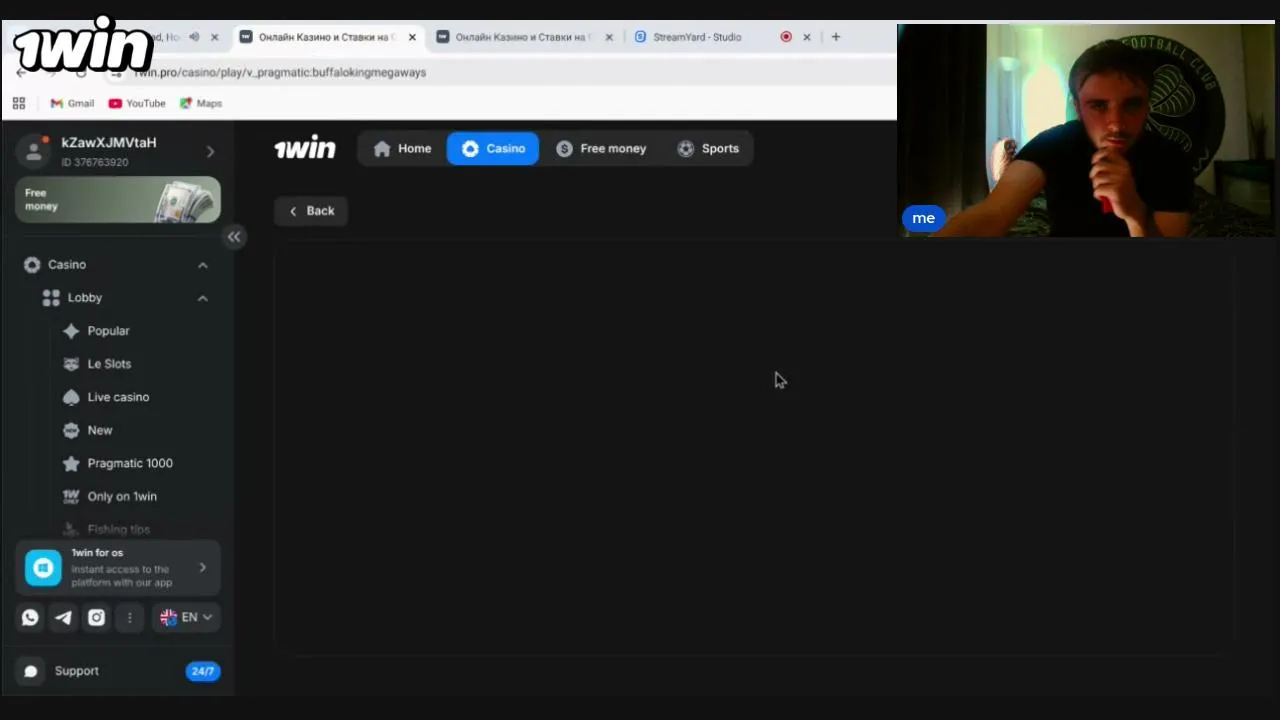Viewport: 1280px width, 720px height.
Task: Click the Back button
Action: point(311,211)
